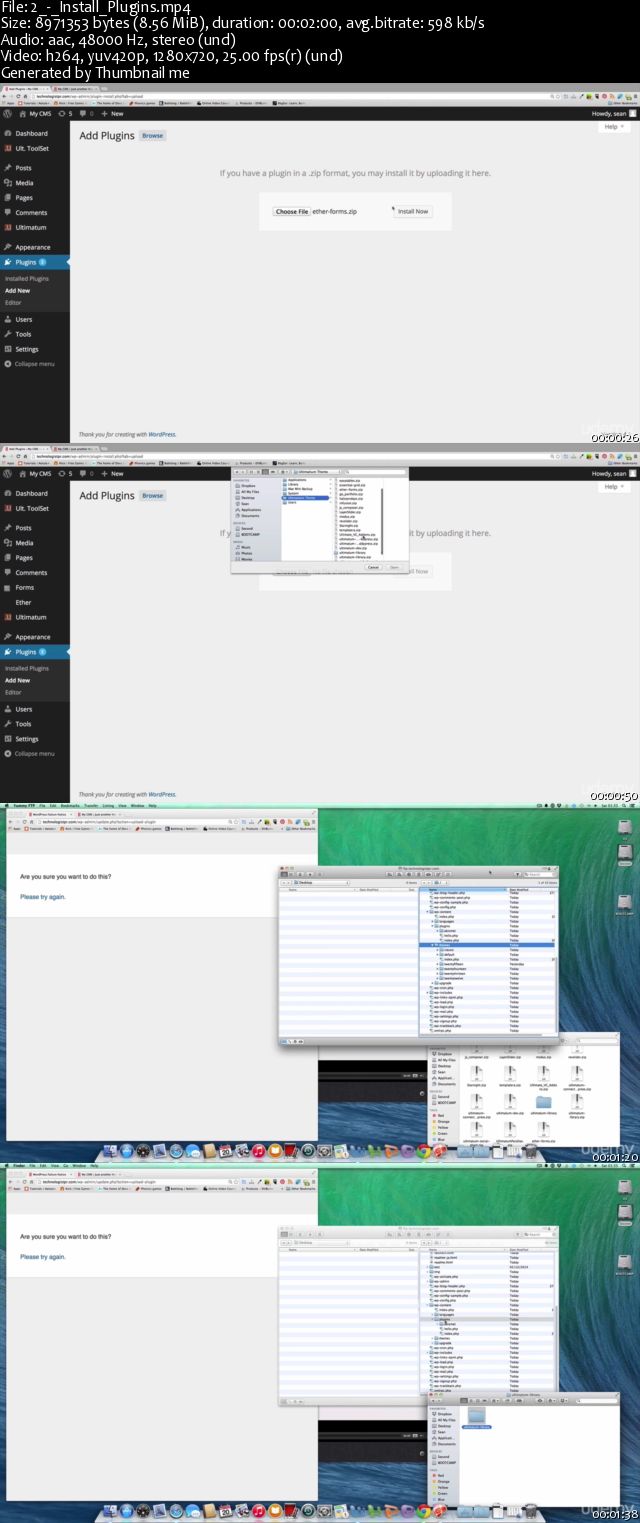
Task: Select Movies in file picker sidebar
Action: pos(246,559)
